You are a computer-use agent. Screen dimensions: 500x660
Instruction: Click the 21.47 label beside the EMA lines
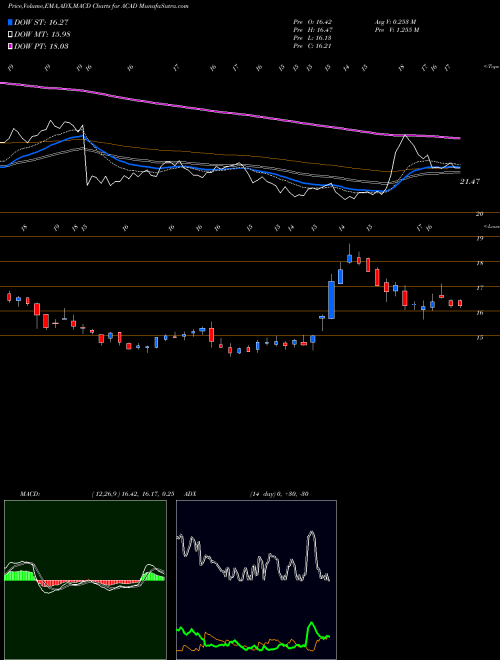tap(470, 181)
